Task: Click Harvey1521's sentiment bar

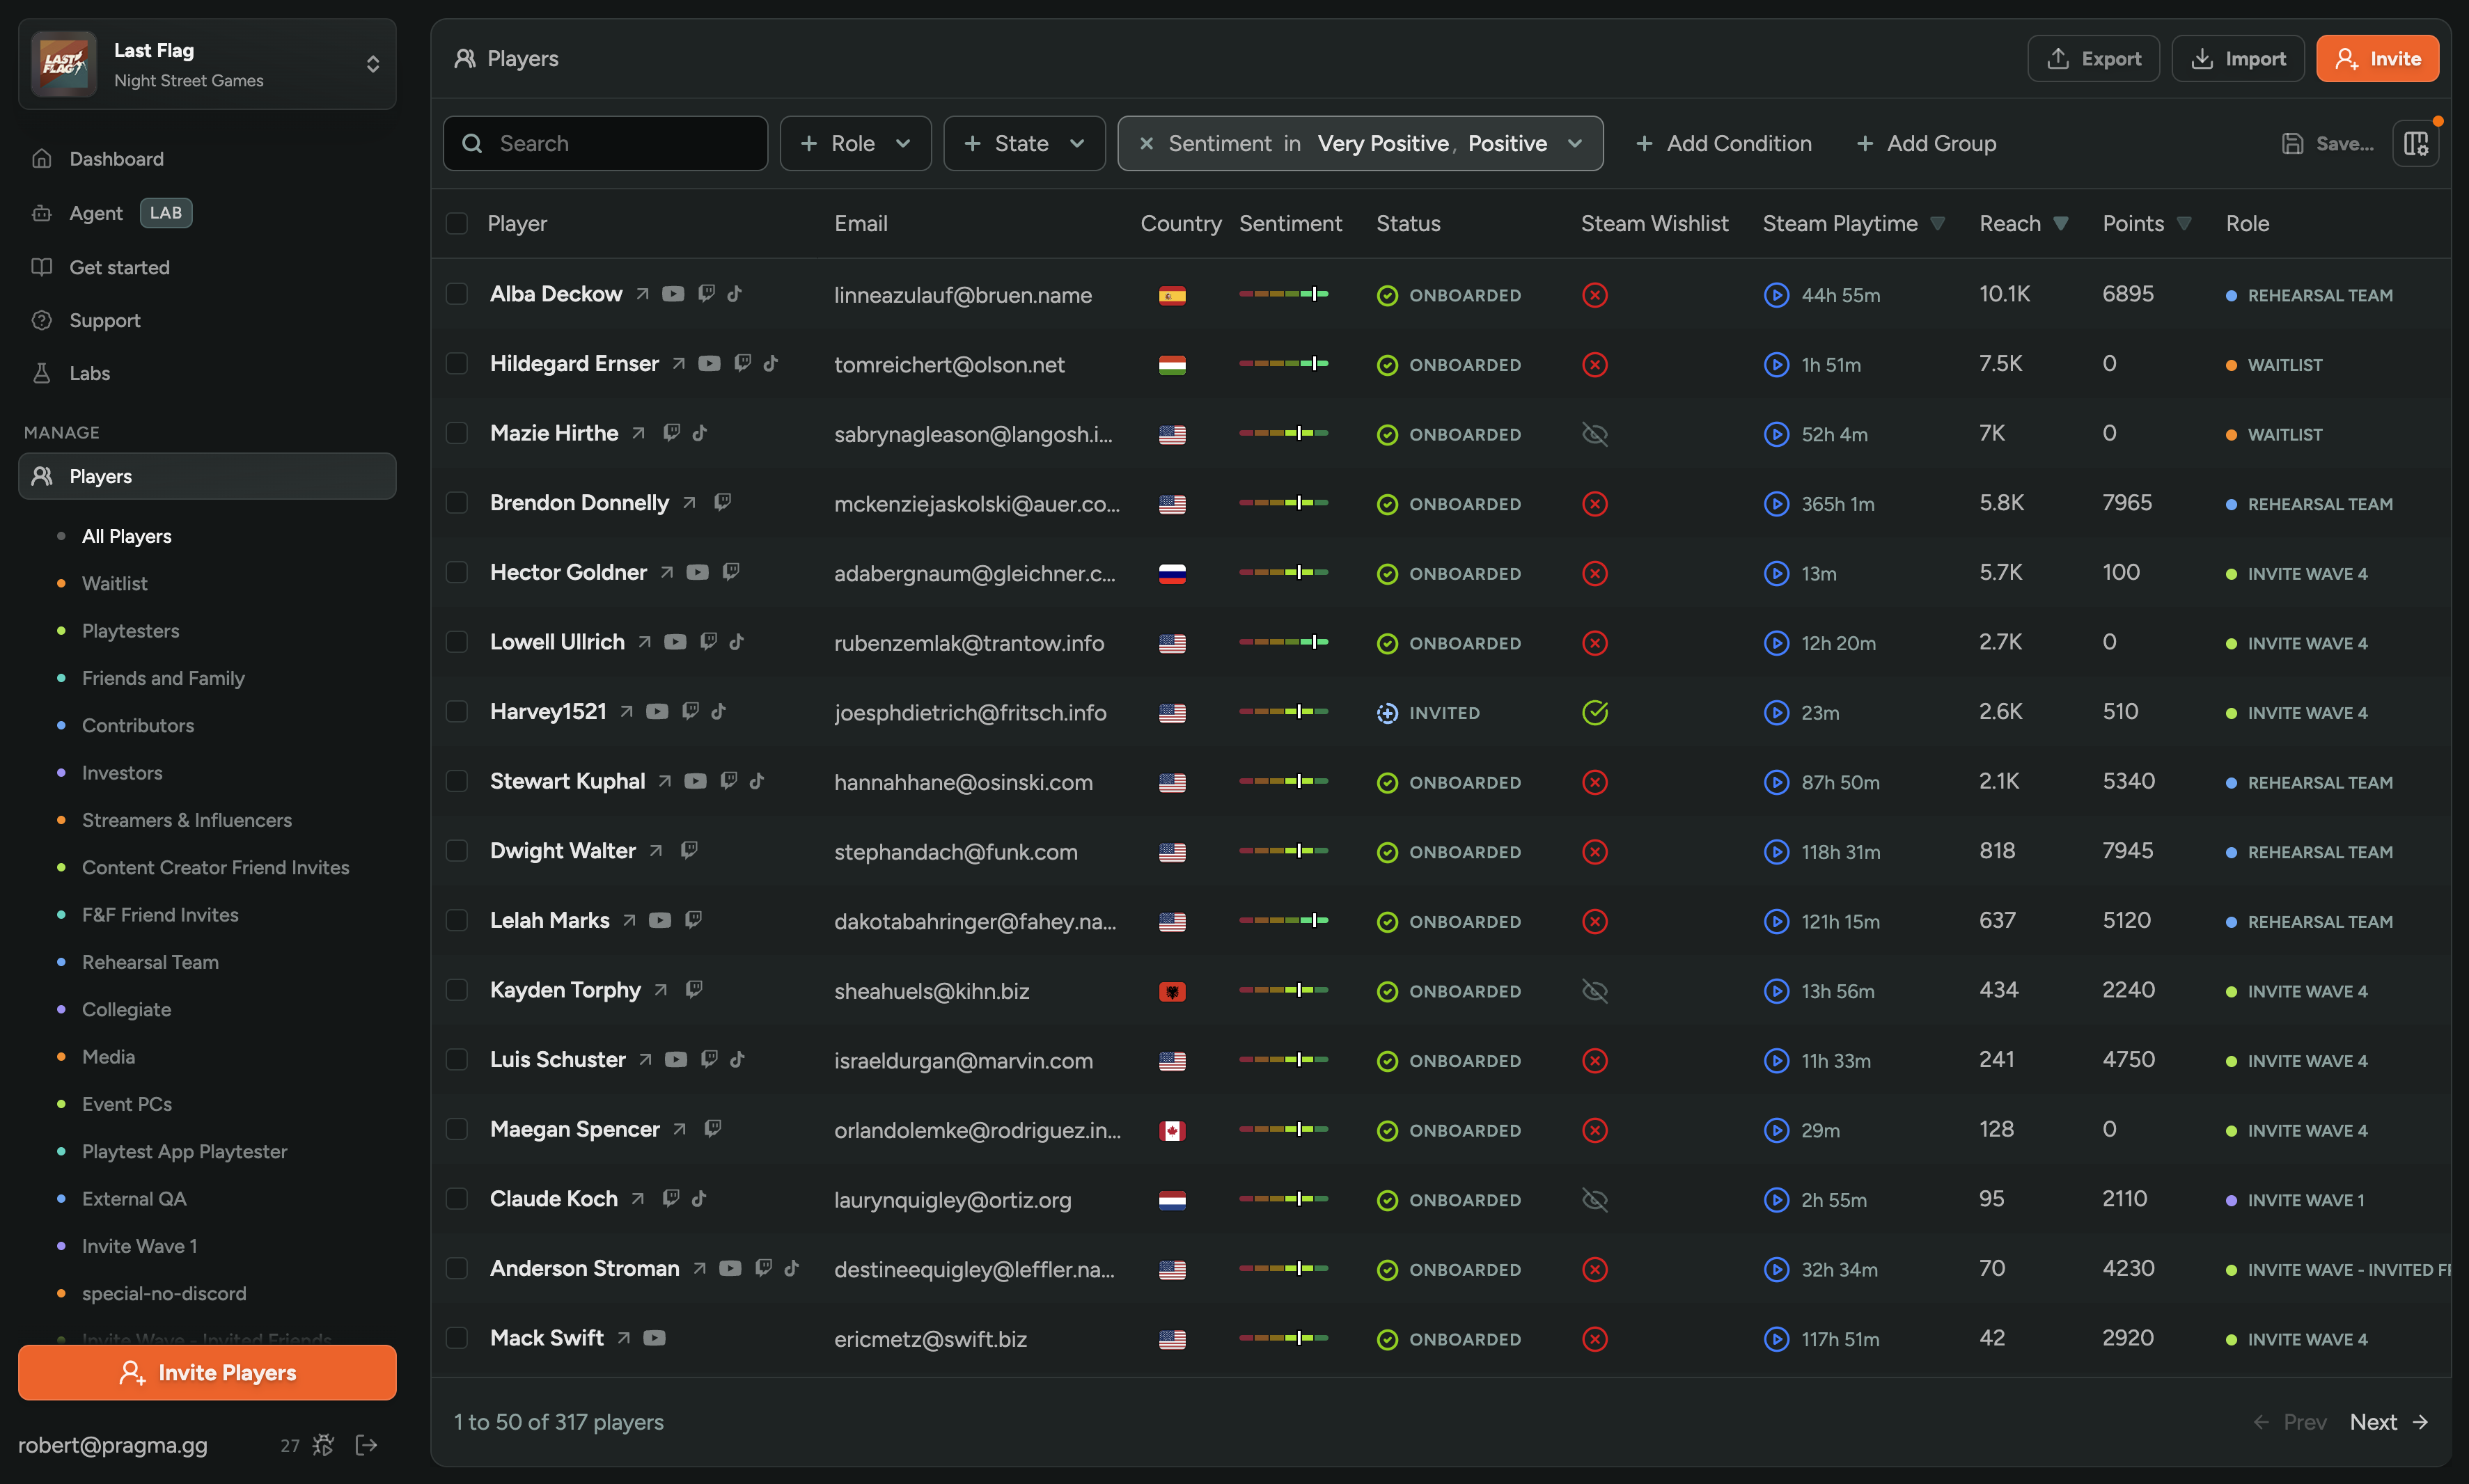Action: (x=1284, y=711)
